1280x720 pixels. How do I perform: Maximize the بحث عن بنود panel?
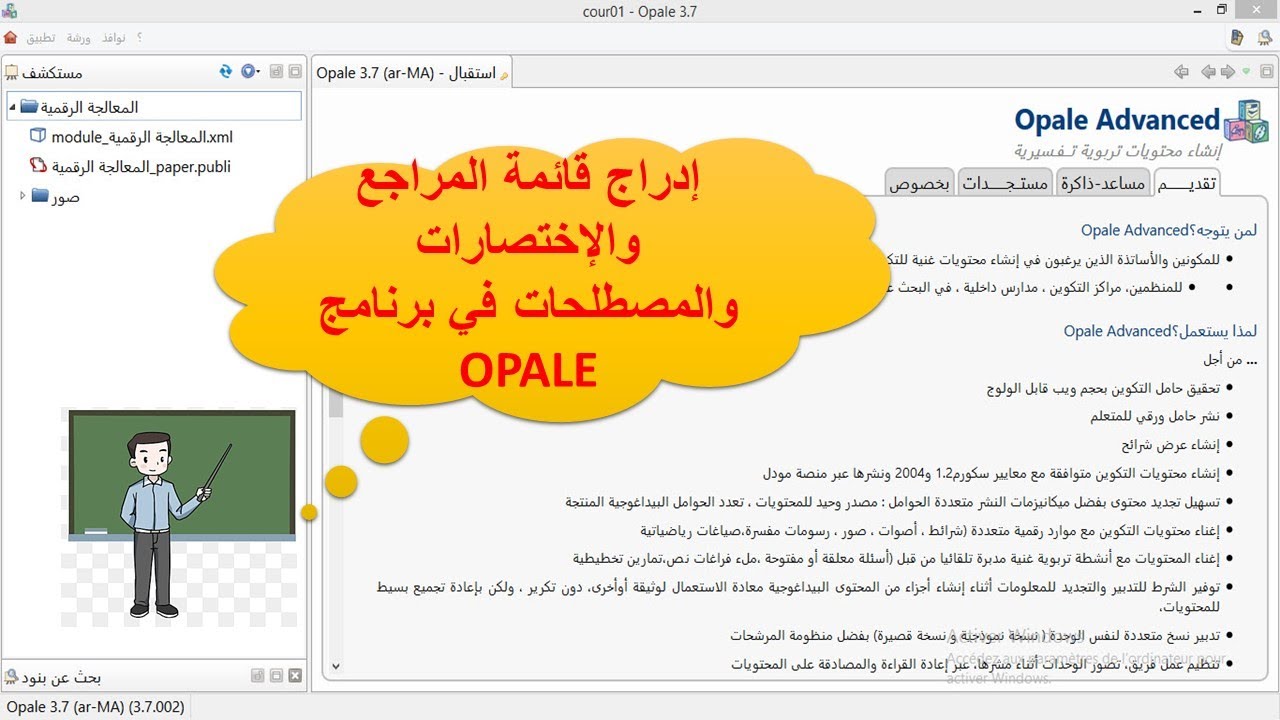click(276, 677)
